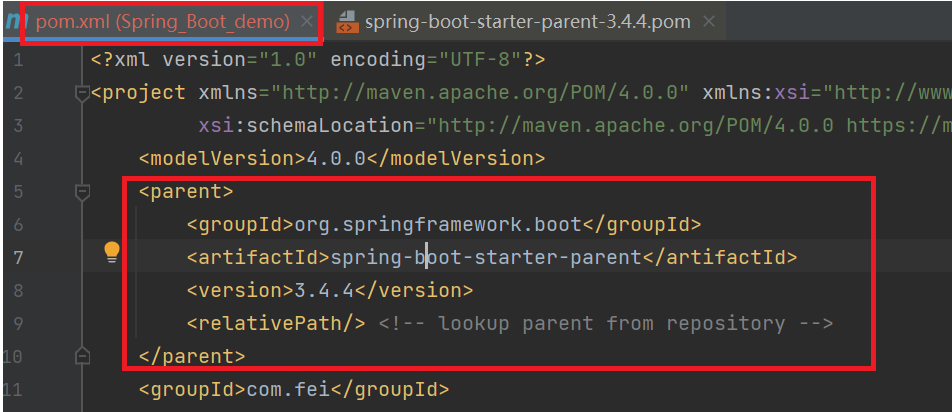Click the version value 3.4.4

point(324,291)
